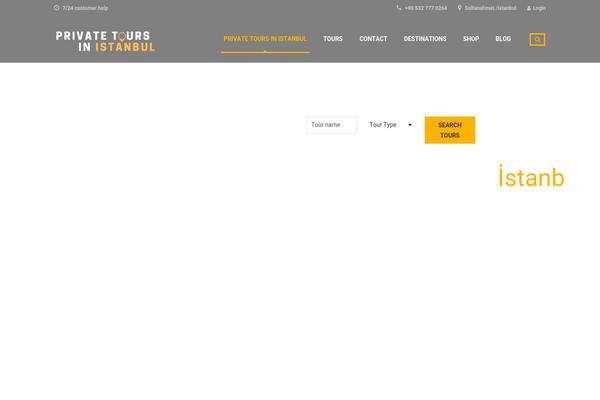Focus the Tour name input field
Viewport: 600px width, 400px height.
(332, 125)
